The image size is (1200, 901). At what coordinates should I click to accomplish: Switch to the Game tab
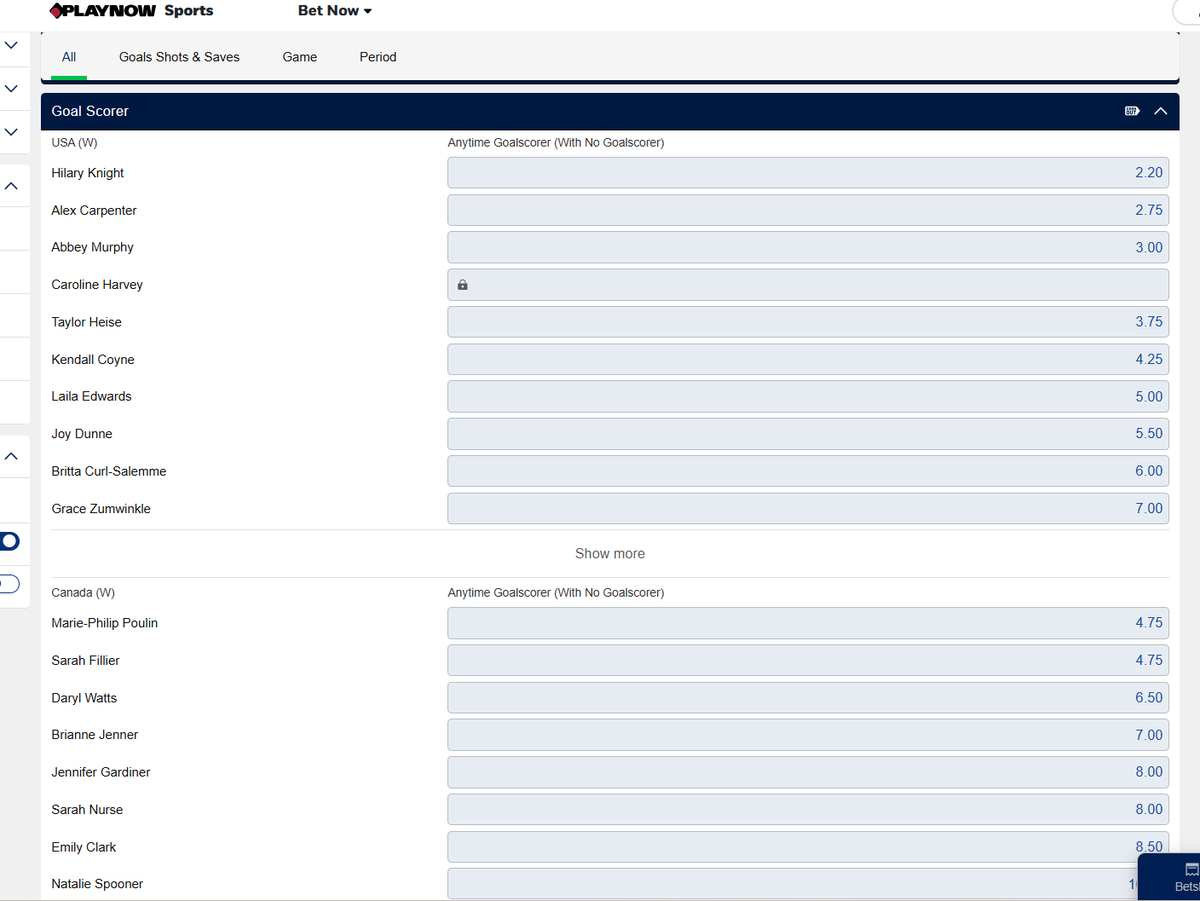click(x=300, y=57)
